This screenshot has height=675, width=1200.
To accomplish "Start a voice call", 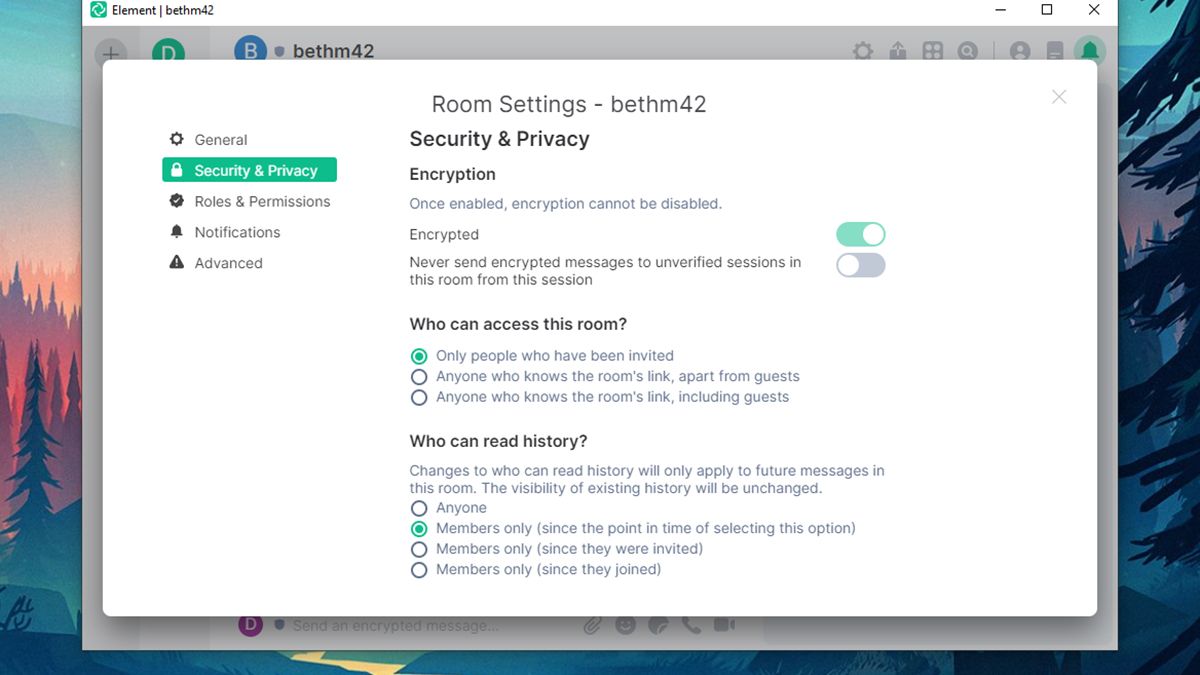I will [x=691, y=624].
